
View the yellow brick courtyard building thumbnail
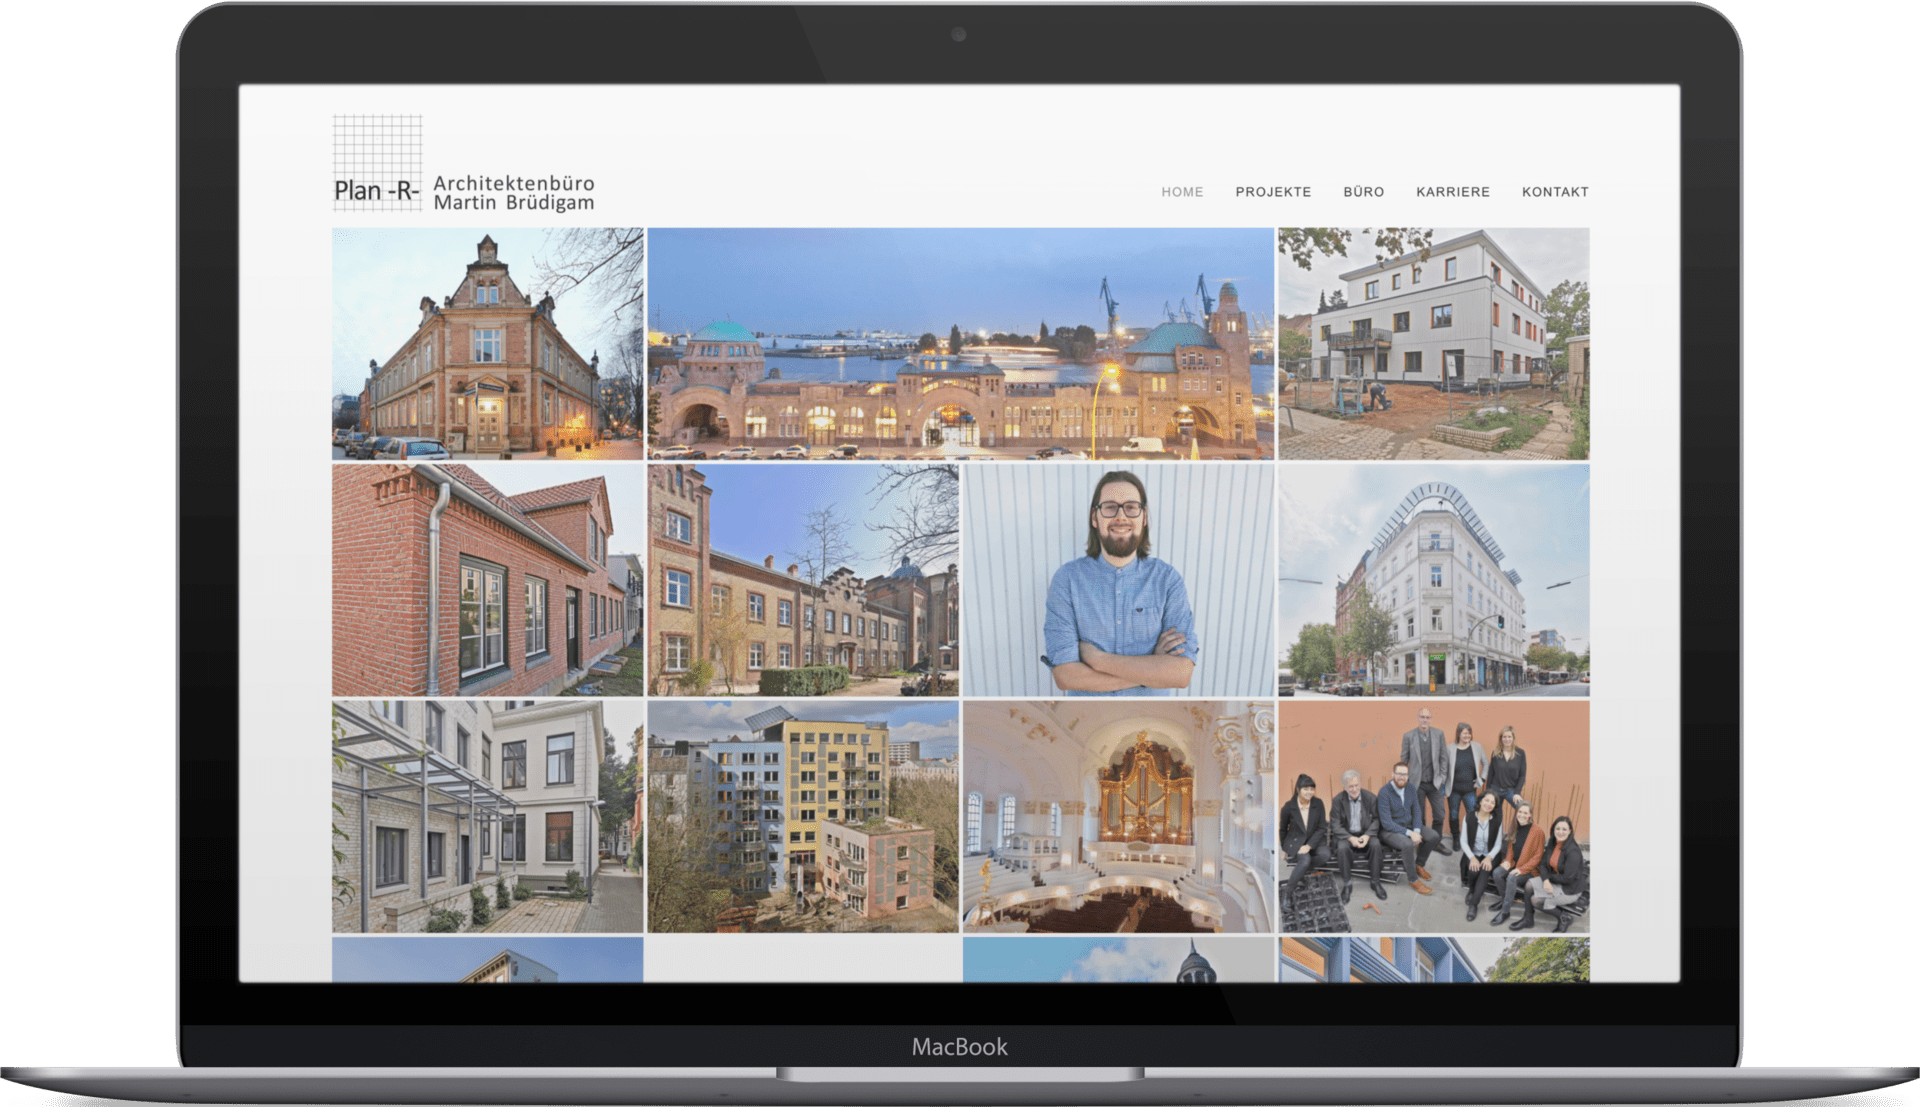click(802, 579)
